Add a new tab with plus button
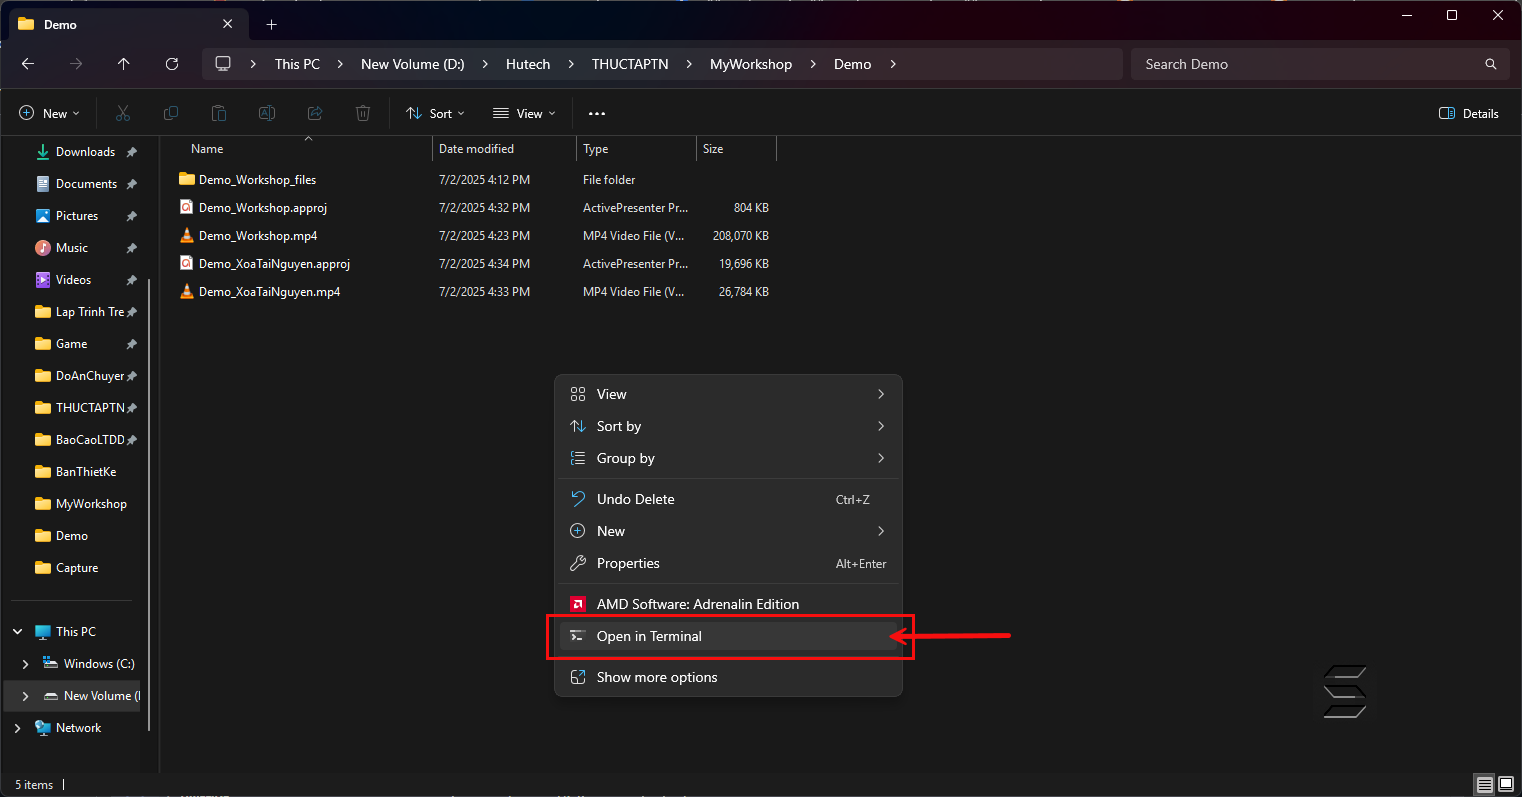 (271, 24)
